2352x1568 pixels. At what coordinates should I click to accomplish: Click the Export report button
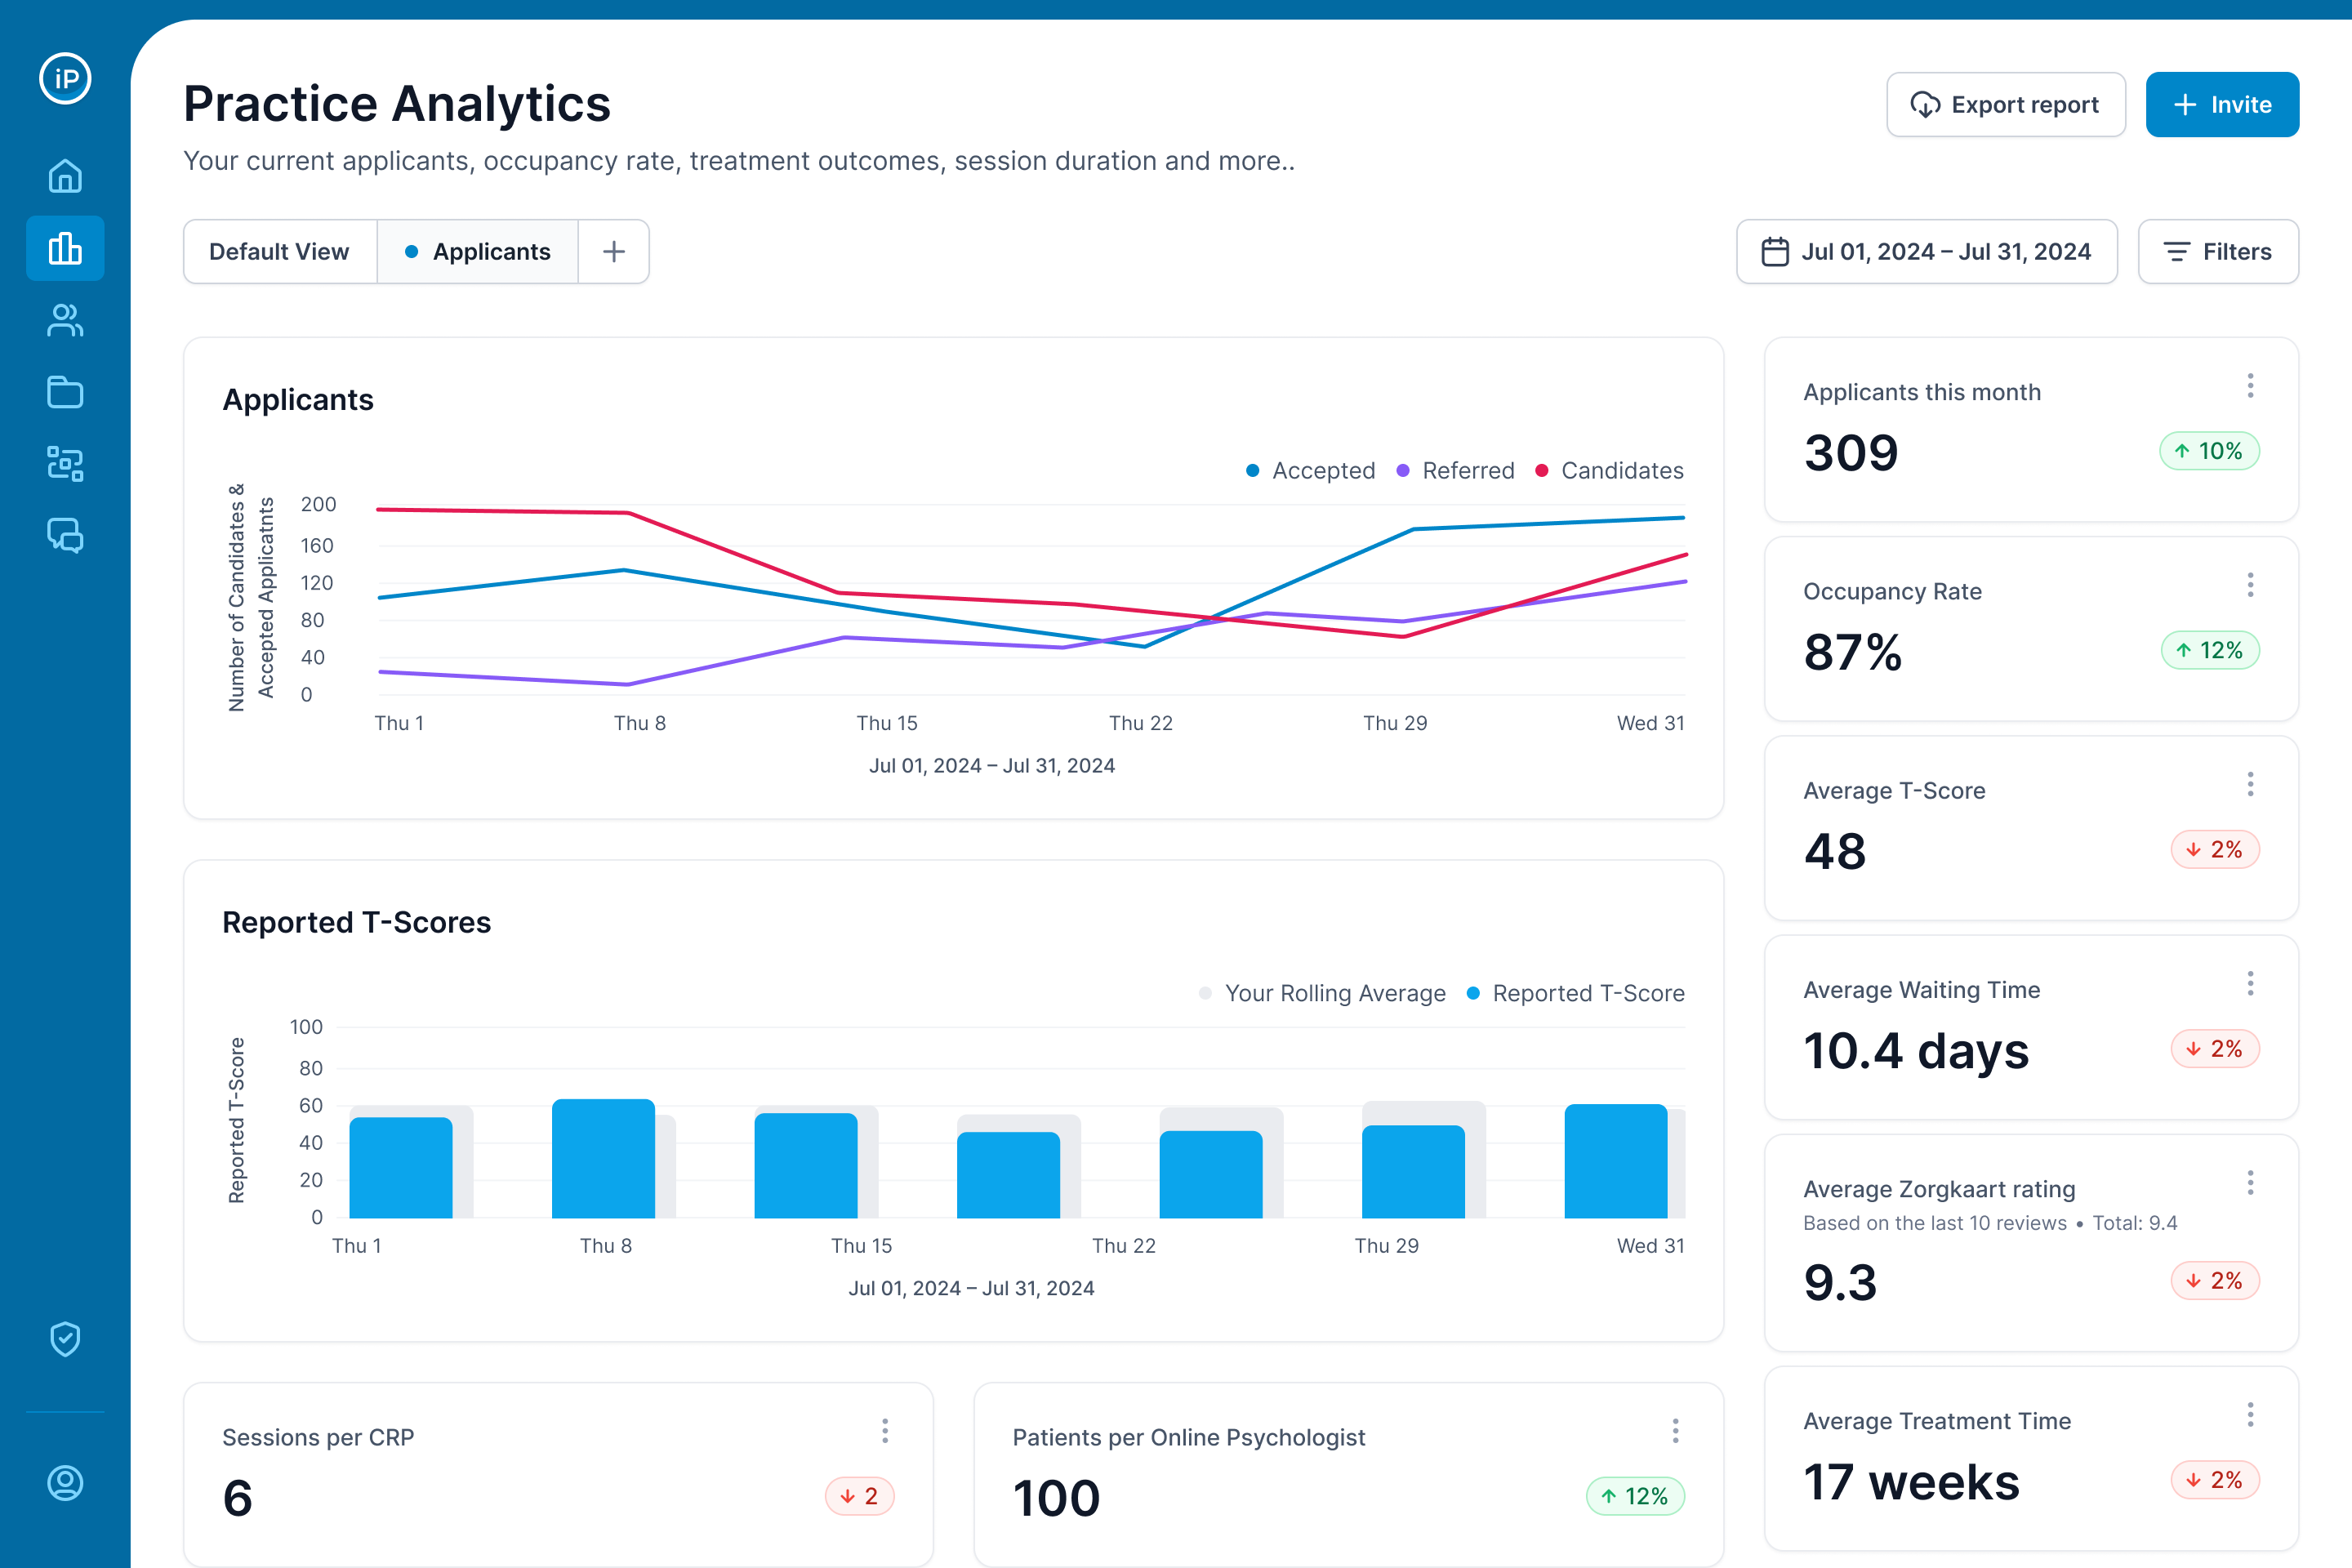click(x=2005, y=105)
